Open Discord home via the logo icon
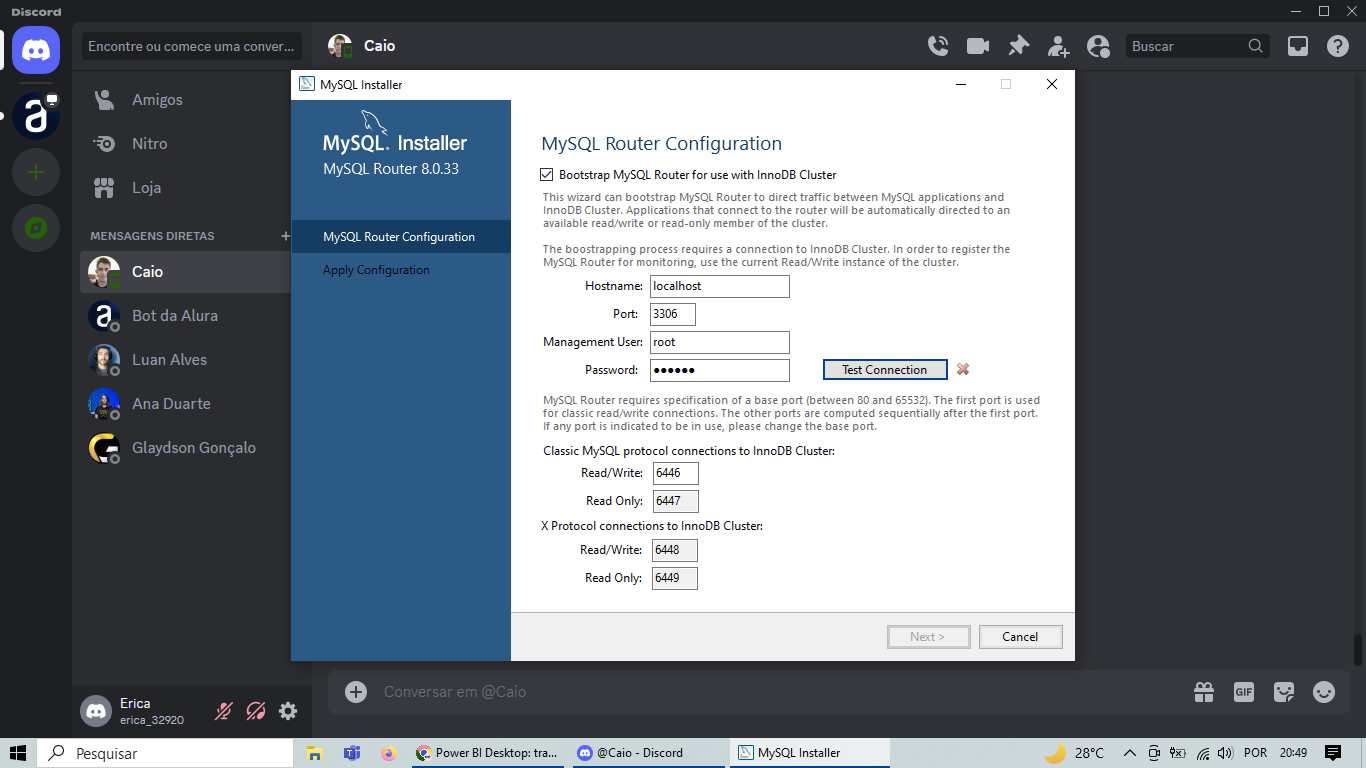This screenshot has height=768, width=1366. [36, 50]
